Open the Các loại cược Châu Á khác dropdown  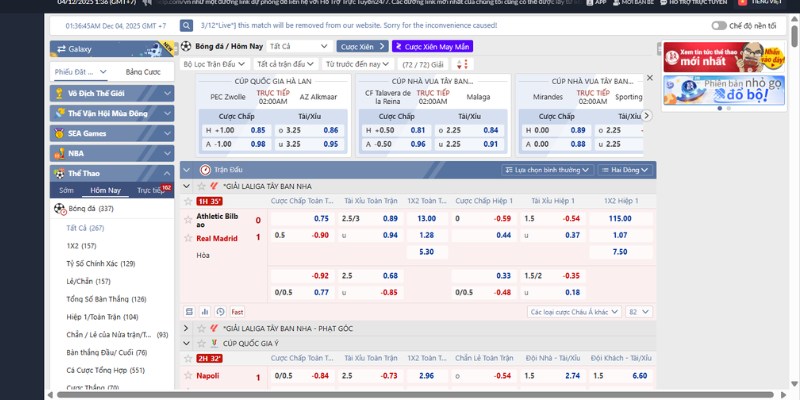[x=574, y=312]
